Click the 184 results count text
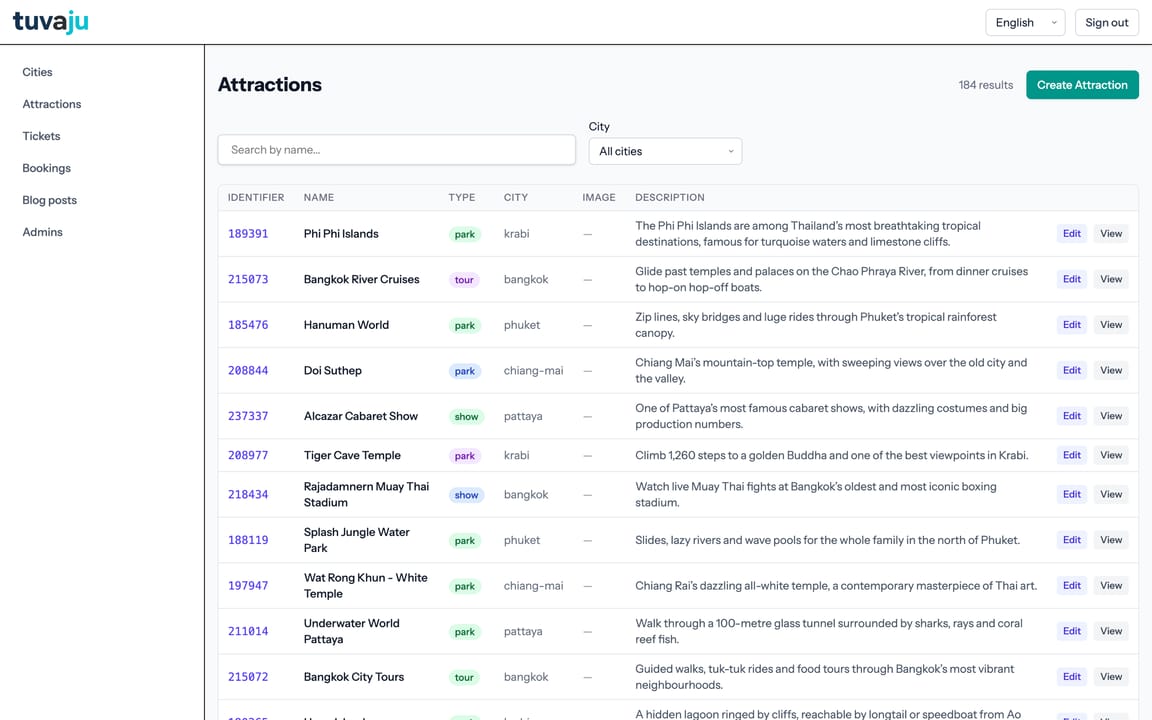 tap(985, 85)
